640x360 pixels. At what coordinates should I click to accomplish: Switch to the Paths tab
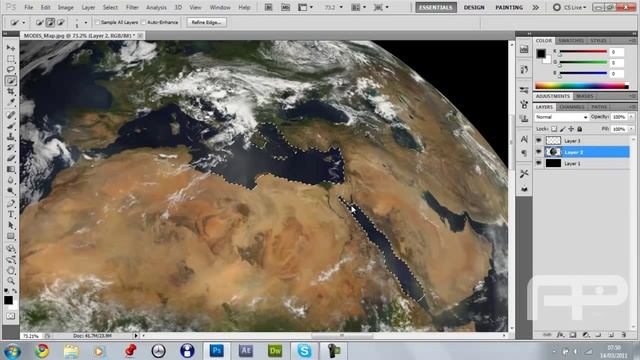(599, 107)
